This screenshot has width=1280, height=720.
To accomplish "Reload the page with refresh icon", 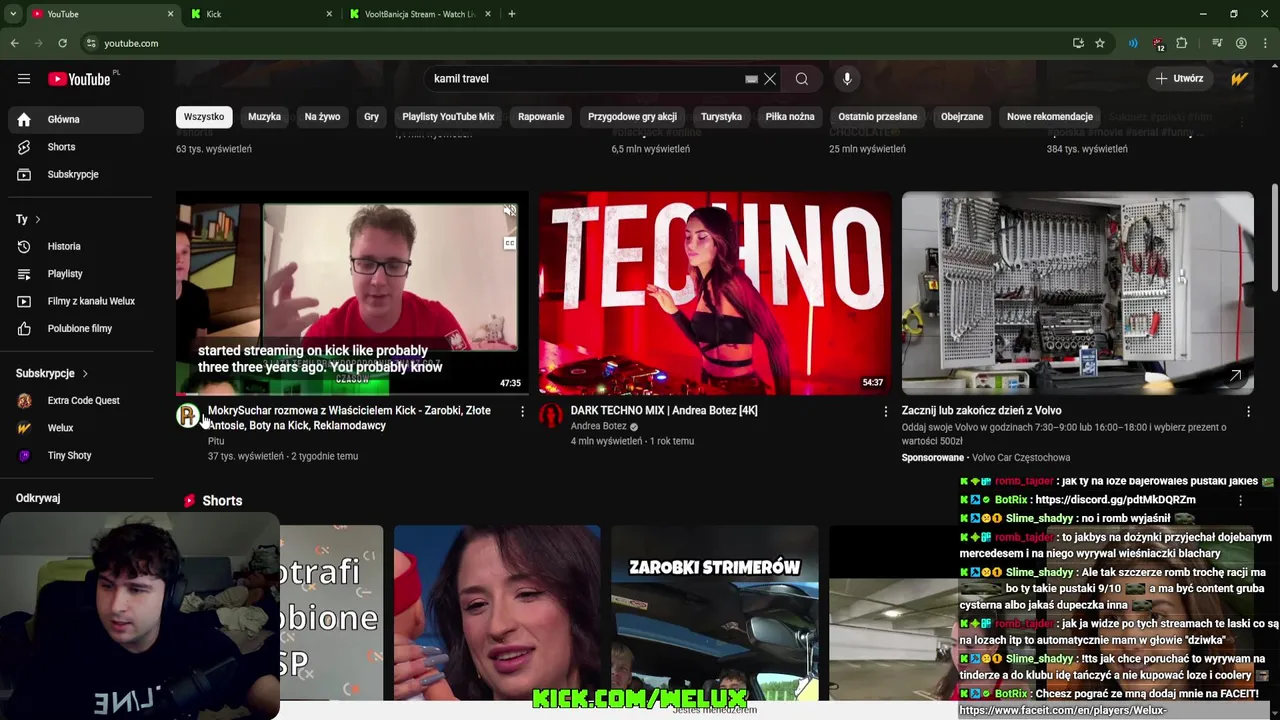I will coord(62,43).
